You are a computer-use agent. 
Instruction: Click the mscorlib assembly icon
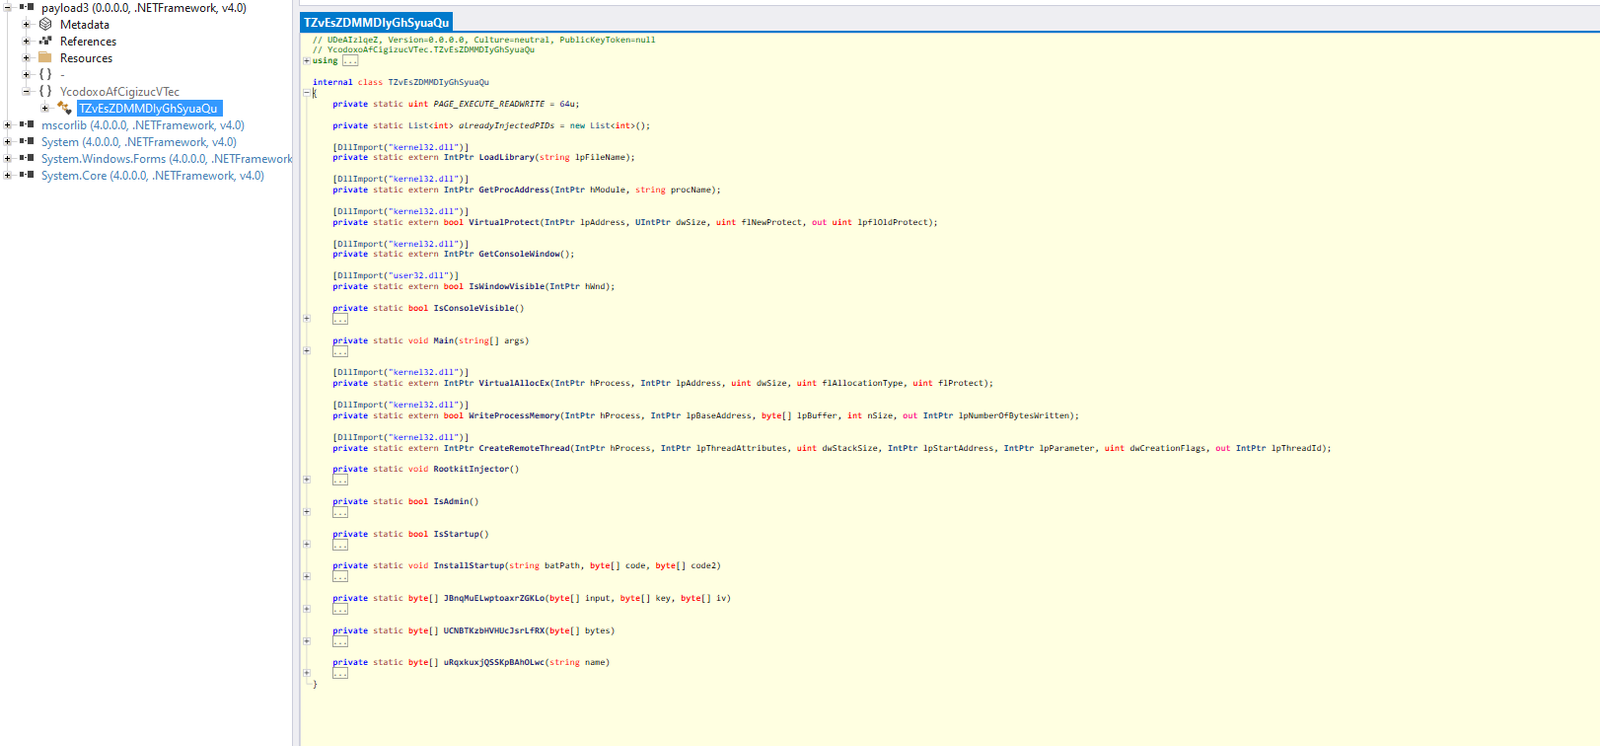pyautogui.click(x=27, y=125)
